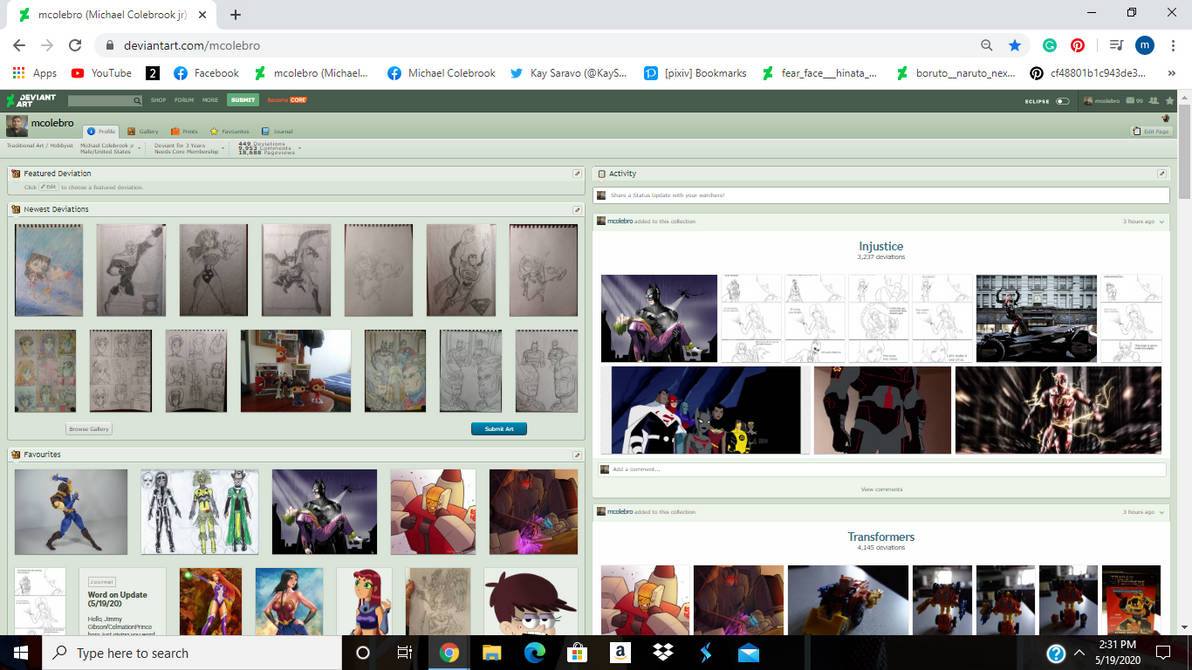Open the Word on Update journal entry

[x=122, y=602]
